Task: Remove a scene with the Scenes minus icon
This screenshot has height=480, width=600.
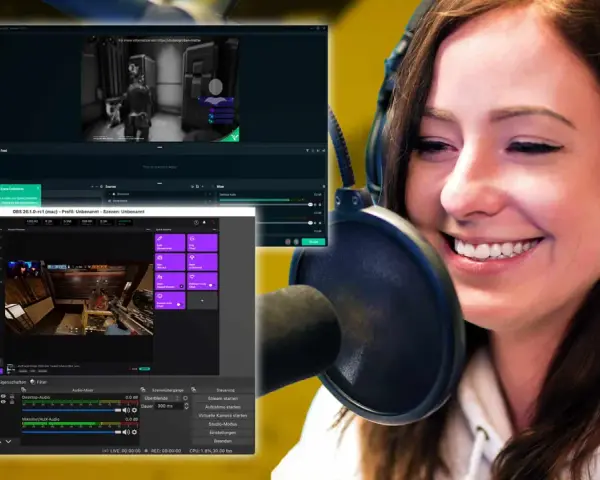Action: coord(96,187)
